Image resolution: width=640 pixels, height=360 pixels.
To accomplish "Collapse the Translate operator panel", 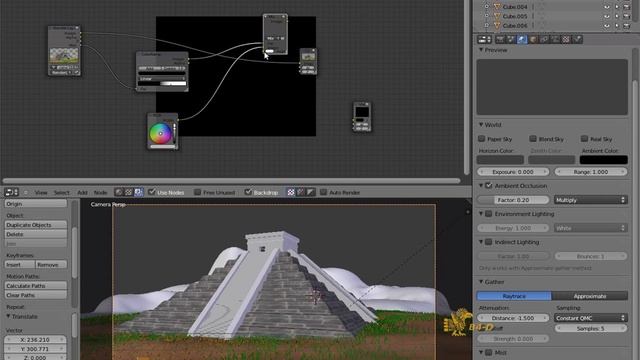I will (x=8, y=316).
